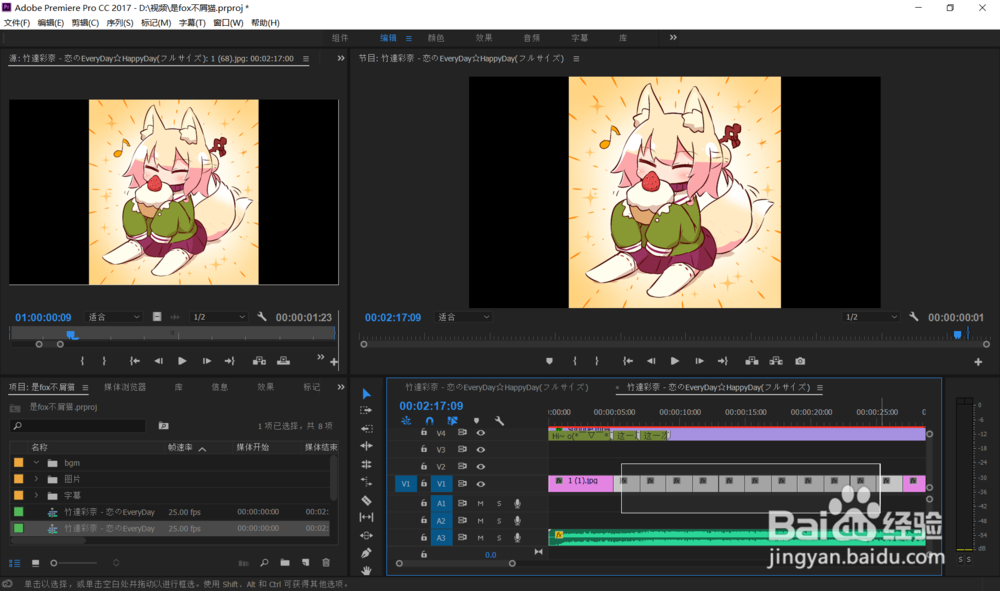Open Source monitor settings wrench
This screenshot has height=591, width=1000.
pyautogui.click(x=261, y=316)
